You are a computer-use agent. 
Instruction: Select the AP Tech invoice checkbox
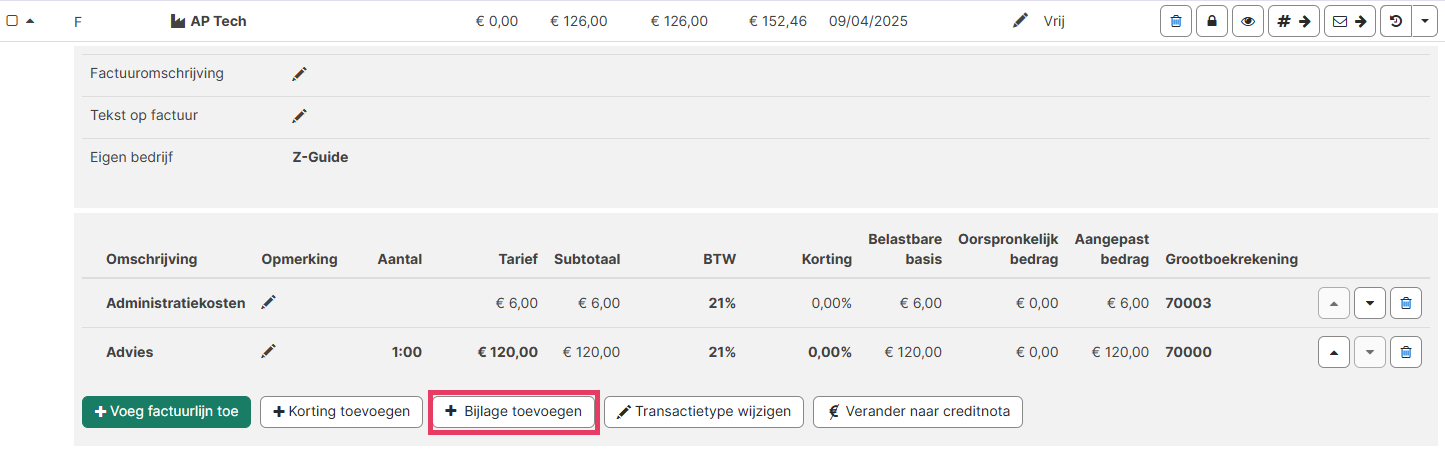[12, 21]
